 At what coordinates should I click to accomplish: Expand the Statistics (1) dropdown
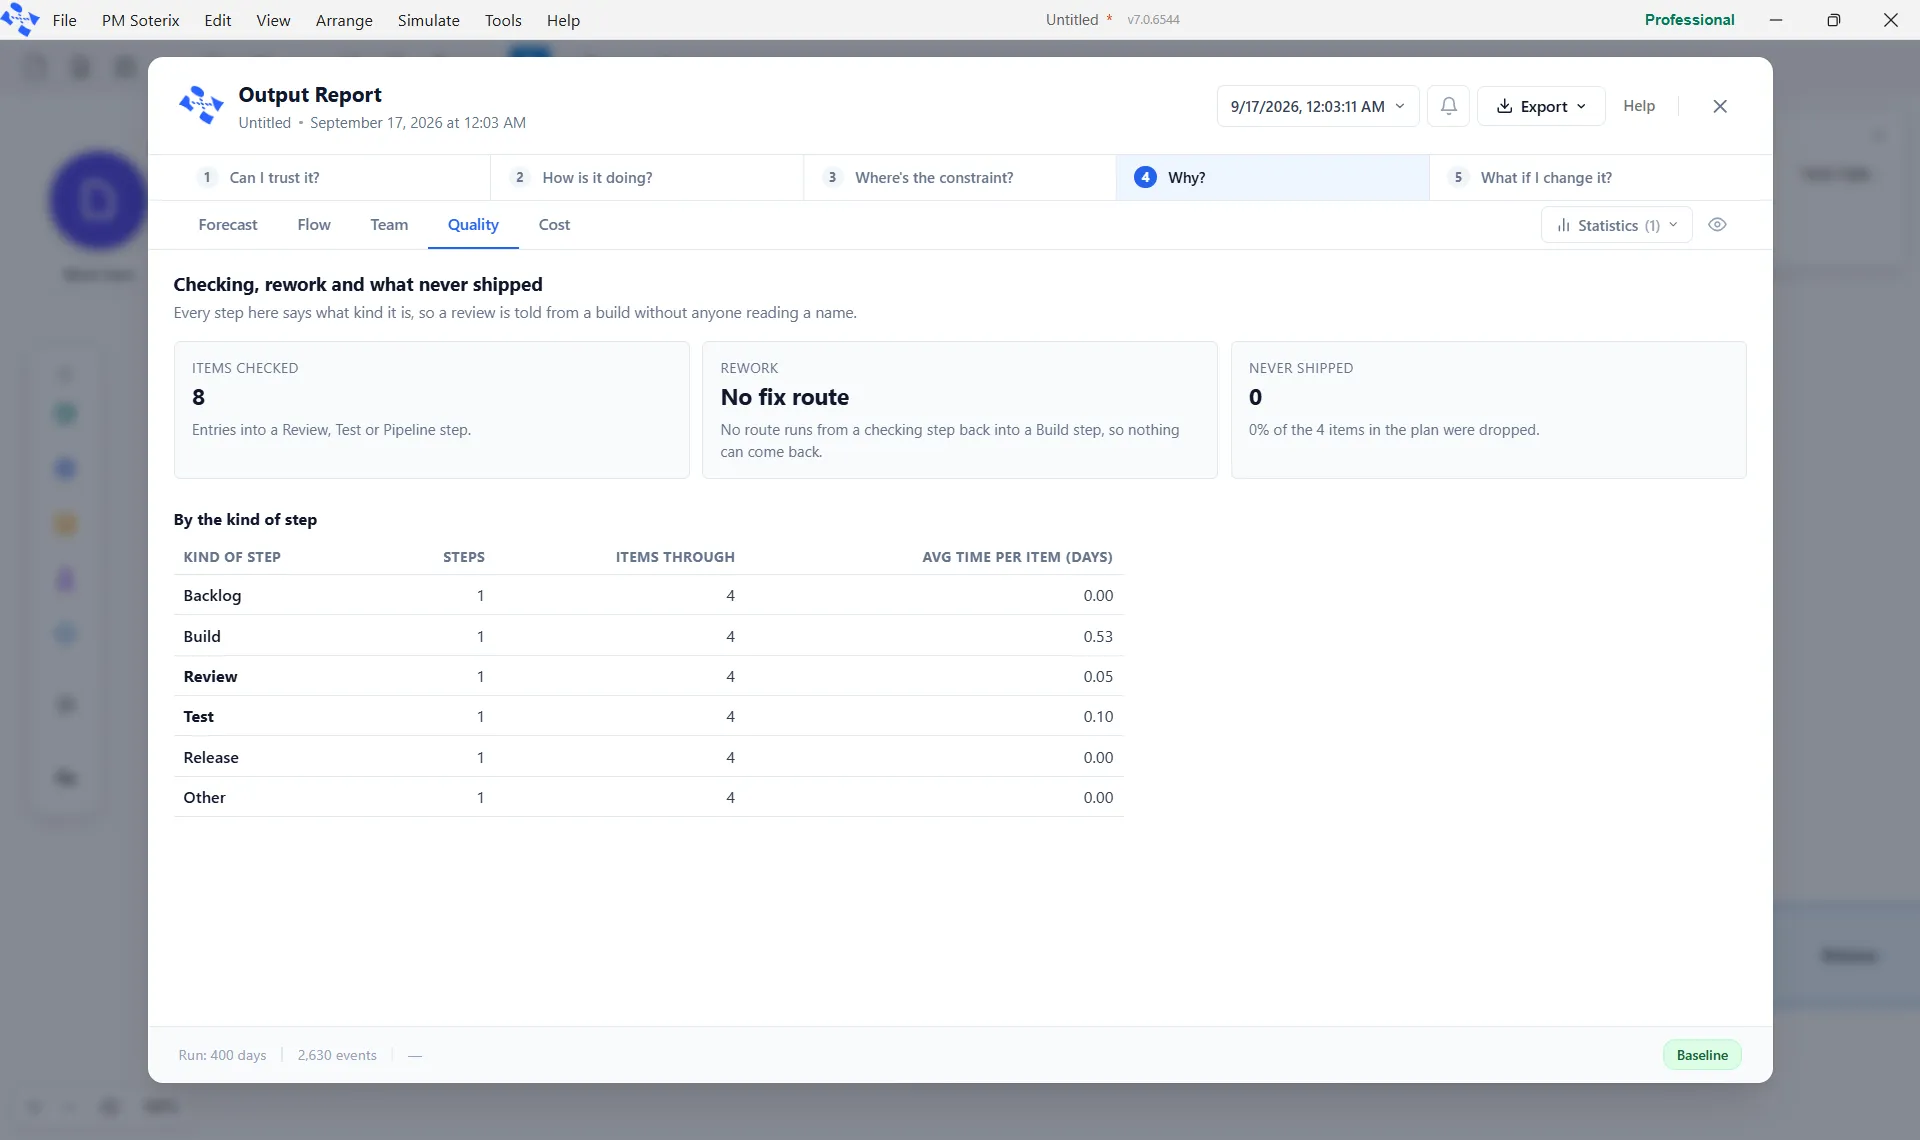pos(1617,225)
